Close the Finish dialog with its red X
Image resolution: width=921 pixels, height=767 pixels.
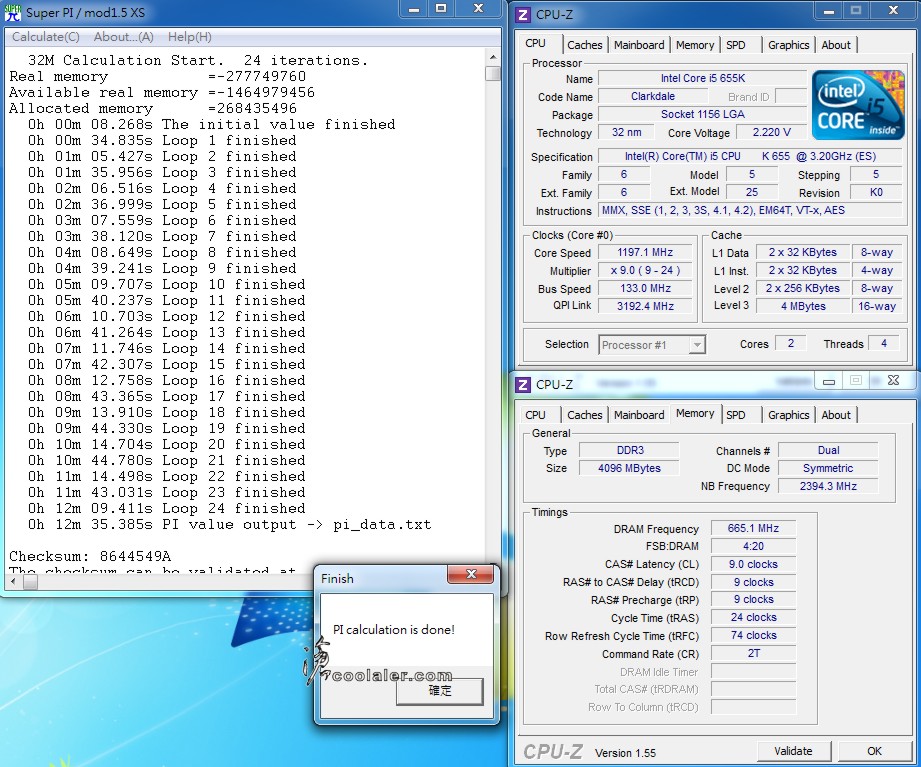coord(470,574)
